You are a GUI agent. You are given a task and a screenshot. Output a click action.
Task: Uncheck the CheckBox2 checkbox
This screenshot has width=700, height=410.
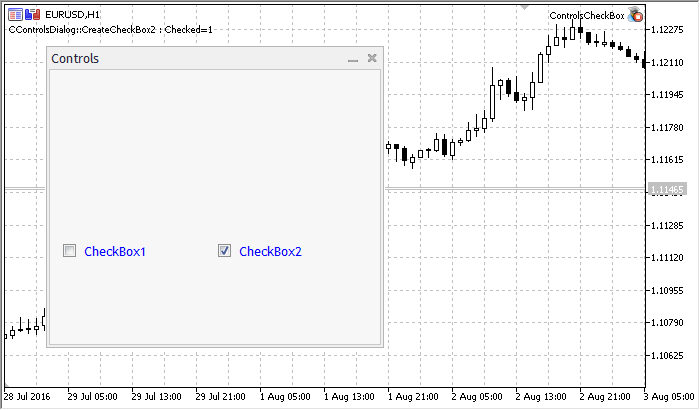click(x=225, y=251)
